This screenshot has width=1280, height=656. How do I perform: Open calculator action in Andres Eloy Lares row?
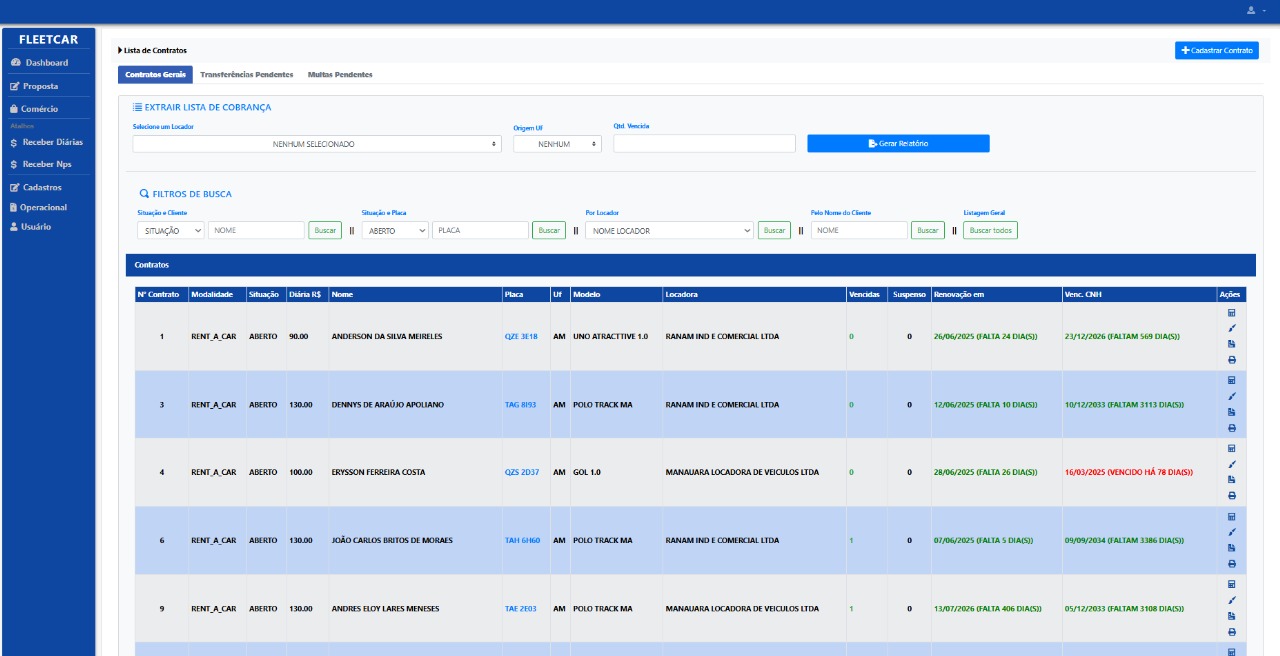(x=1231, y=584)
